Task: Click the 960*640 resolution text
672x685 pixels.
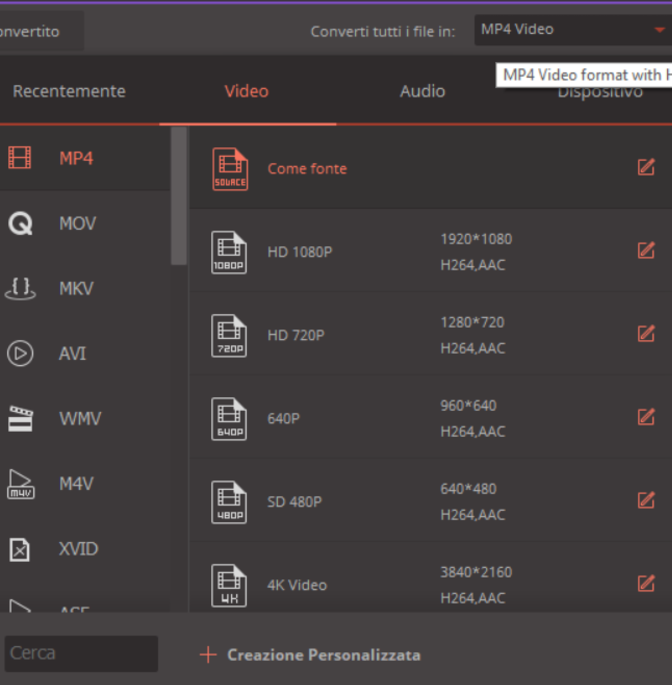Action: pyautogui.click(x=468, y=406)
